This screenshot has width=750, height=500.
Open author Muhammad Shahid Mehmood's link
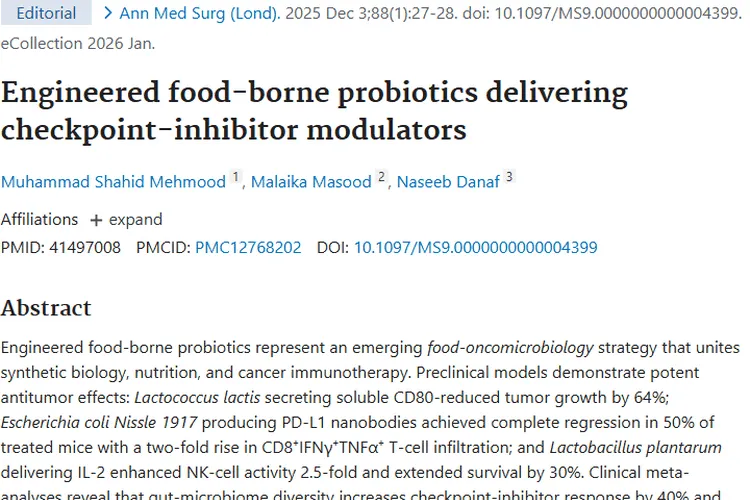pos(114,181)
